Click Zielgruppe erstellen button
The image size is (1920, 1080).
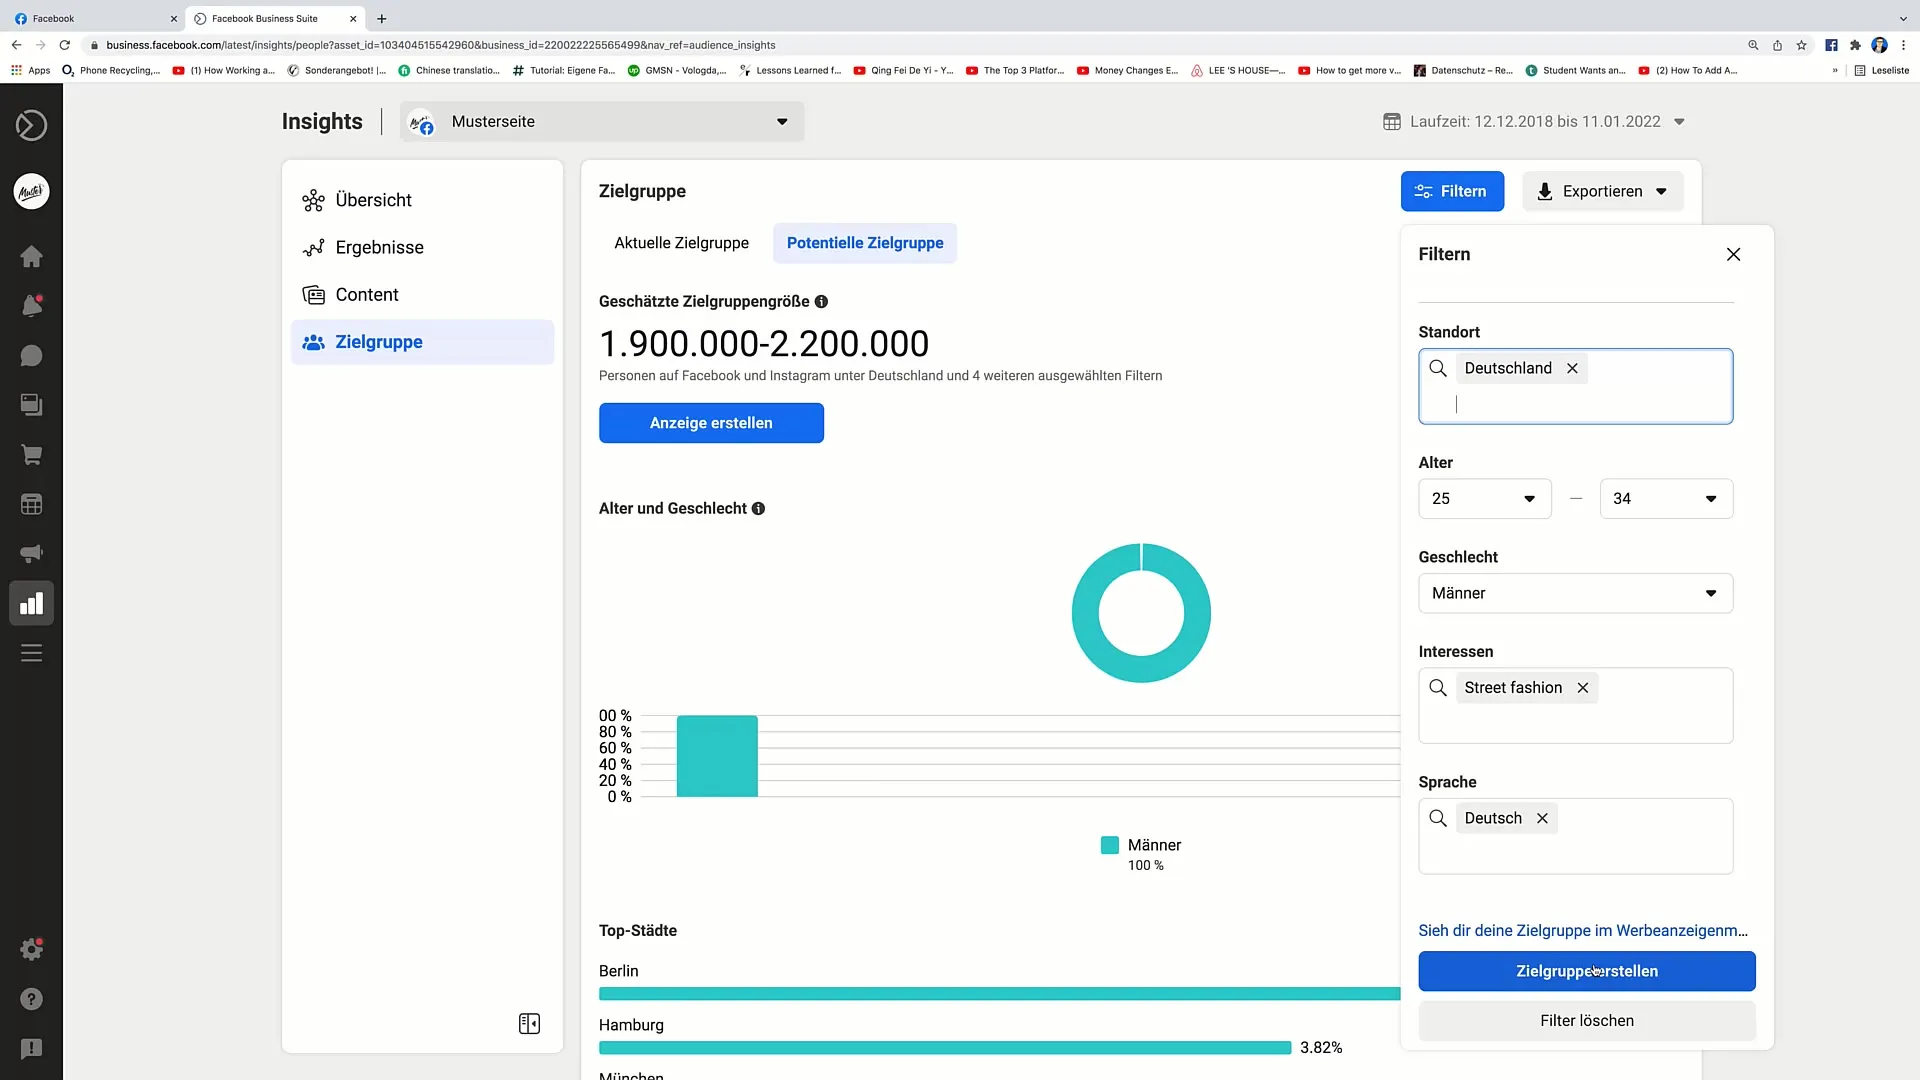pyautogui.click(x=1586, y=971)
